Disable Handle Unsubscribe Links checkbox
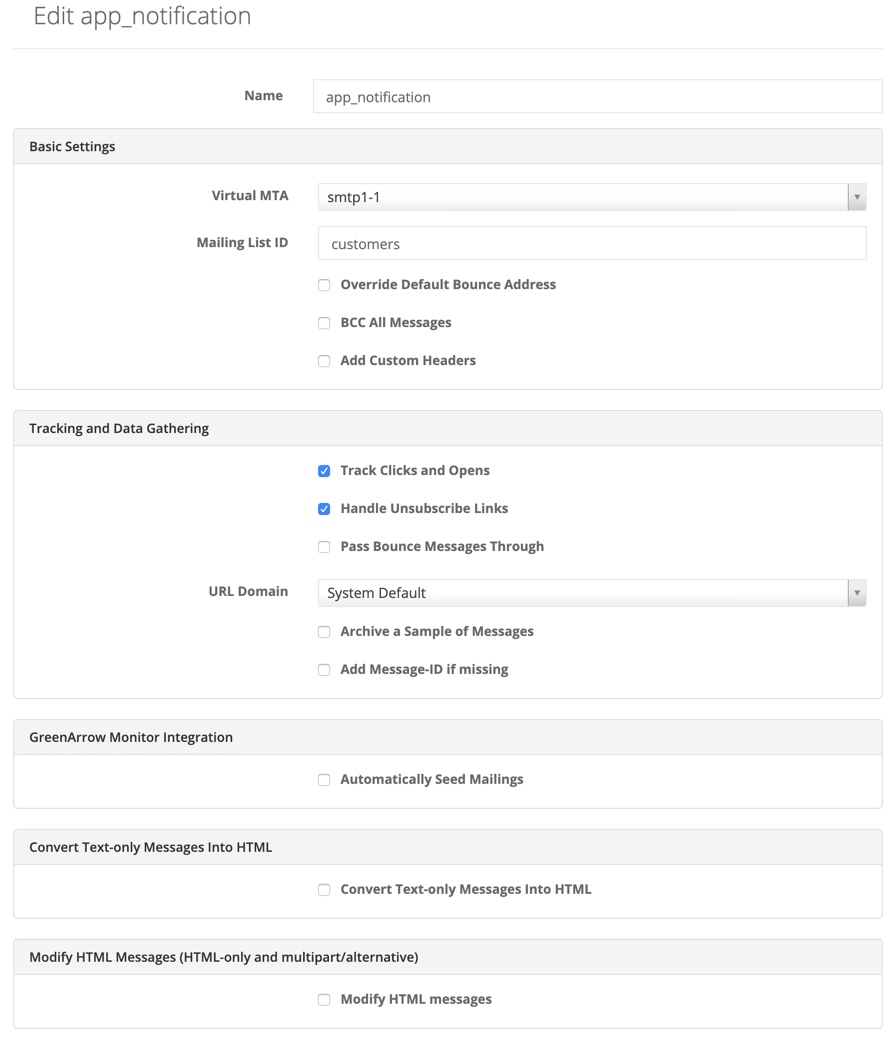 [x=324, y=509]
